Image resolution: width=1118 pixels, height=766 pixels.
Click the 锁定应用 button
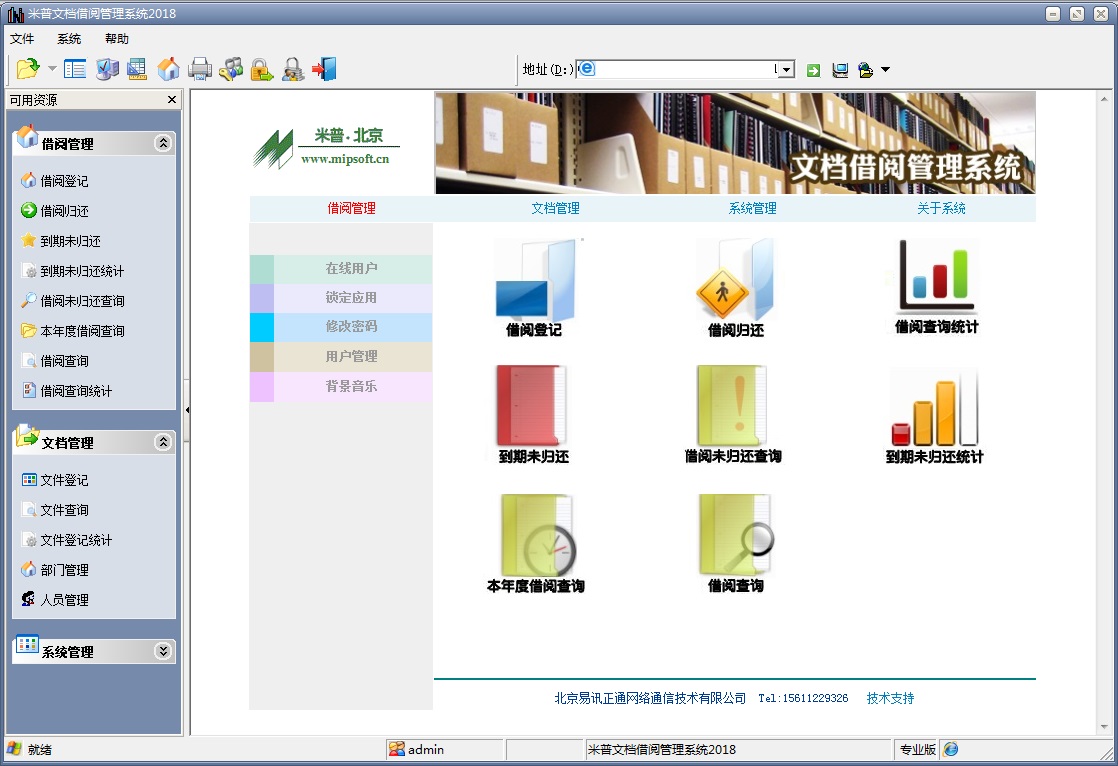(x=341, y=298)
